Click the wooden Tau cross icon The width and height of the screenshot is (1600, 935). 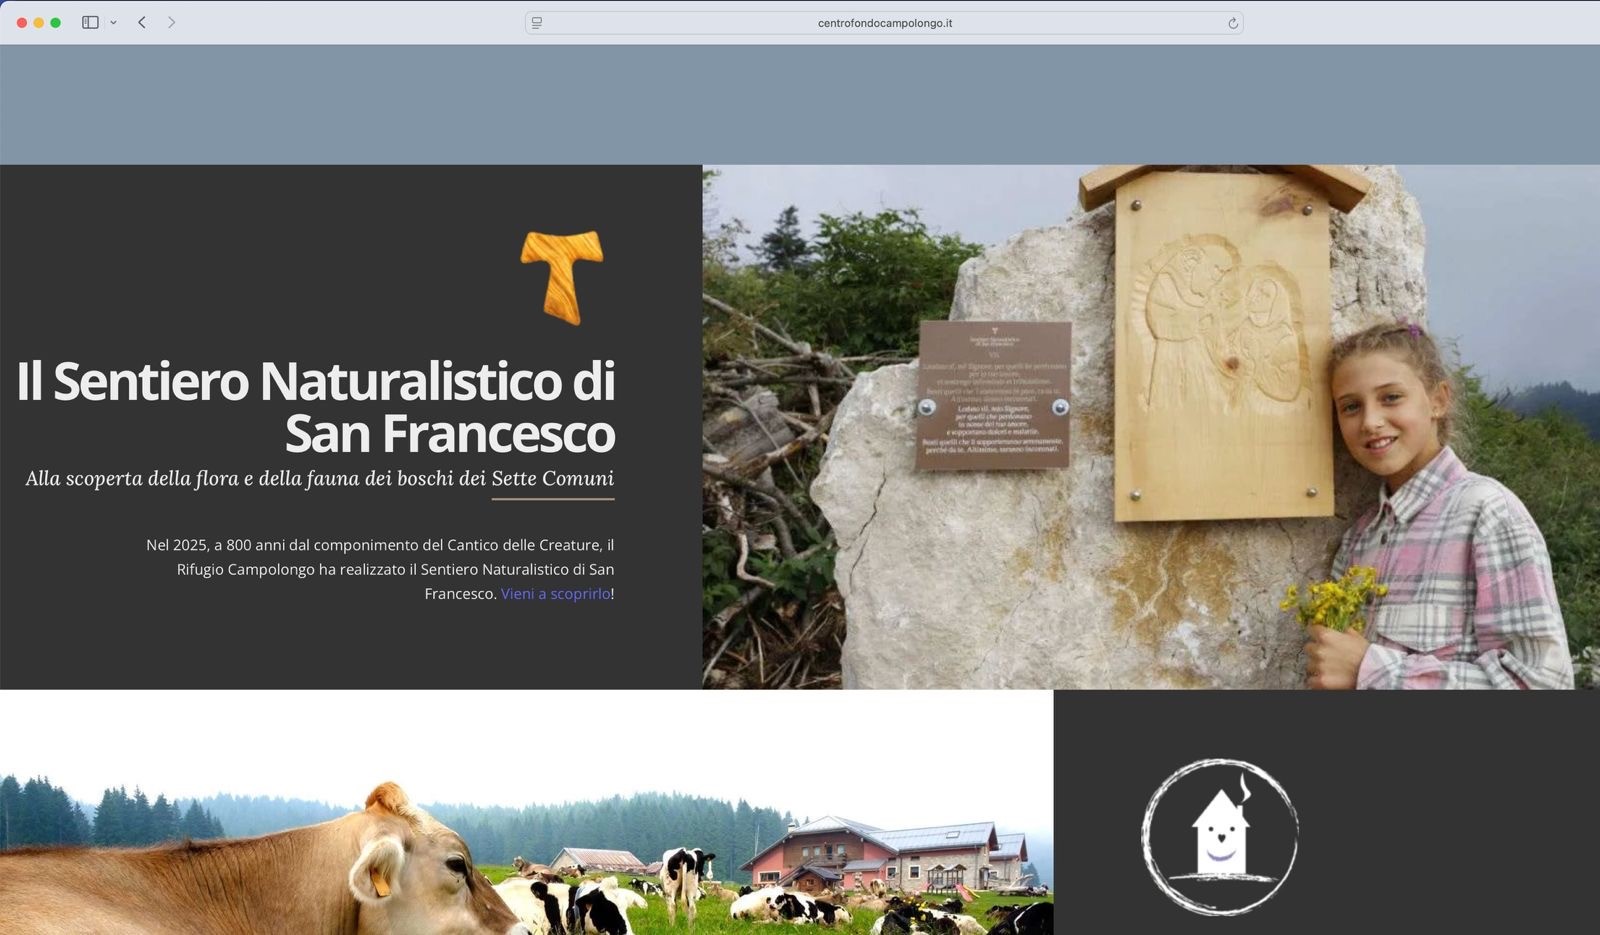(562, 276)
